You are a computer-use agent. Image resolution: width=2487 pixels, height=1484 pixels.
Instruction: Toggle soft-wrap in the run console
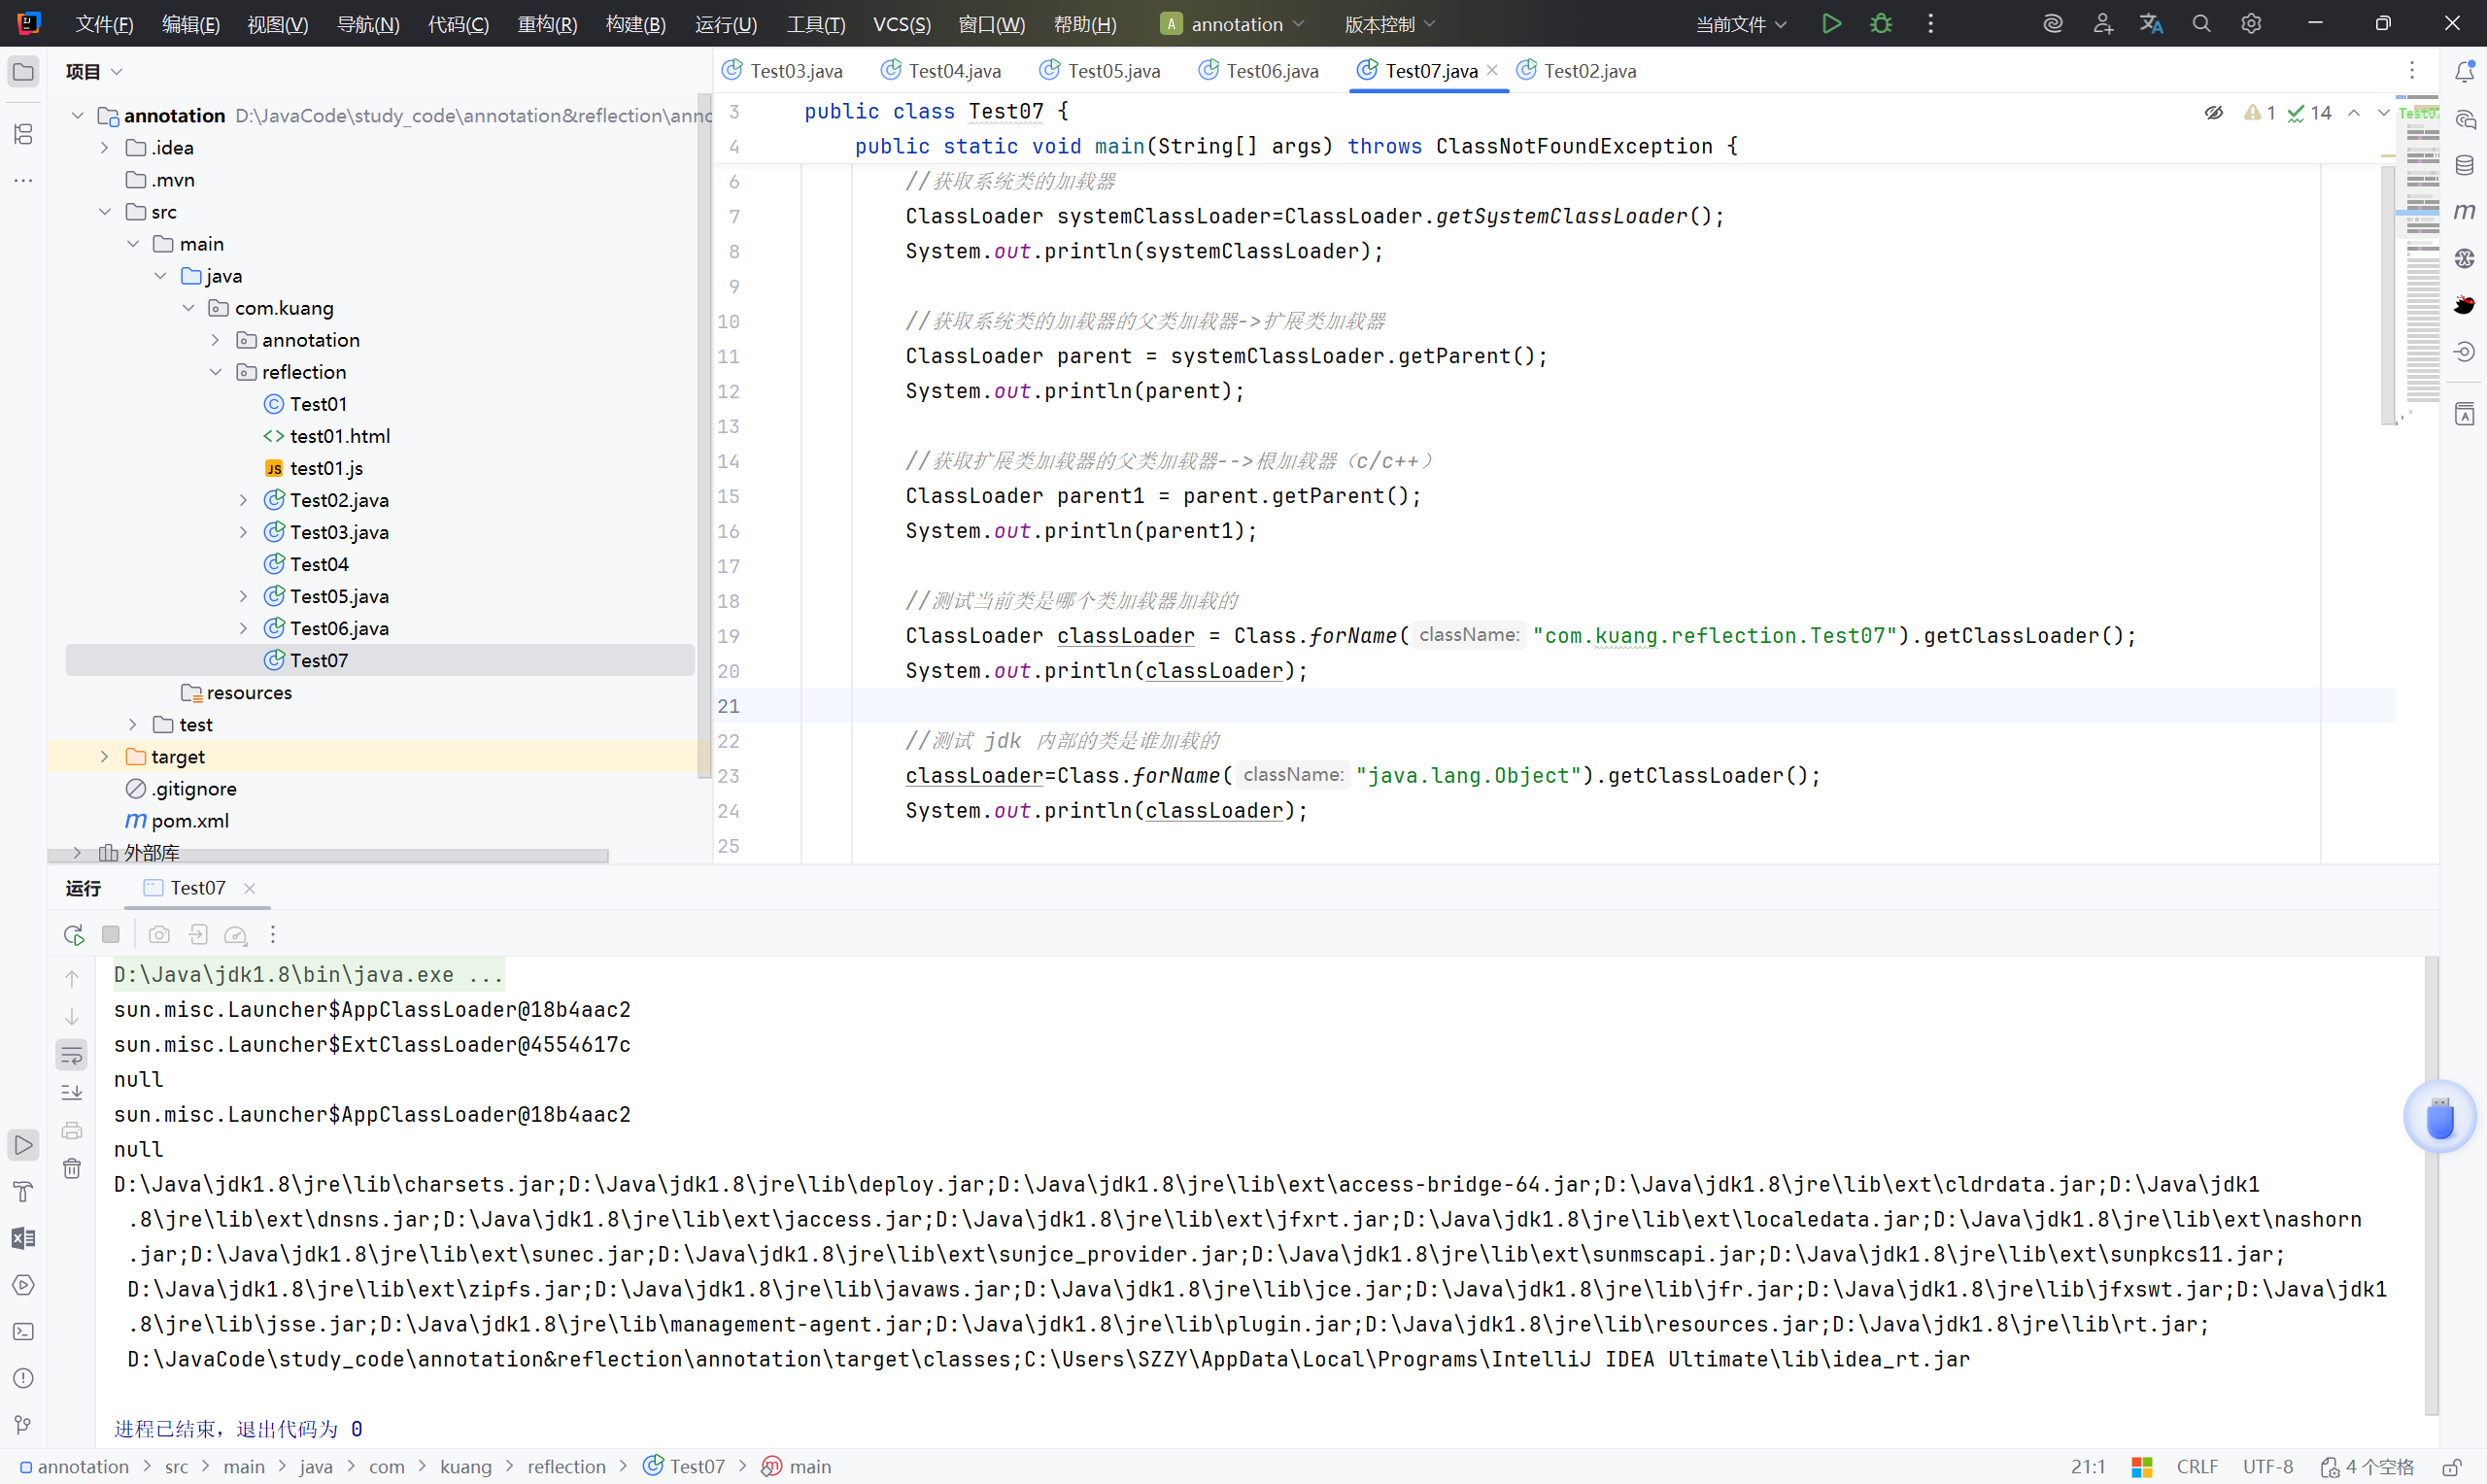pyautogui.click(x=72, y=1055)
